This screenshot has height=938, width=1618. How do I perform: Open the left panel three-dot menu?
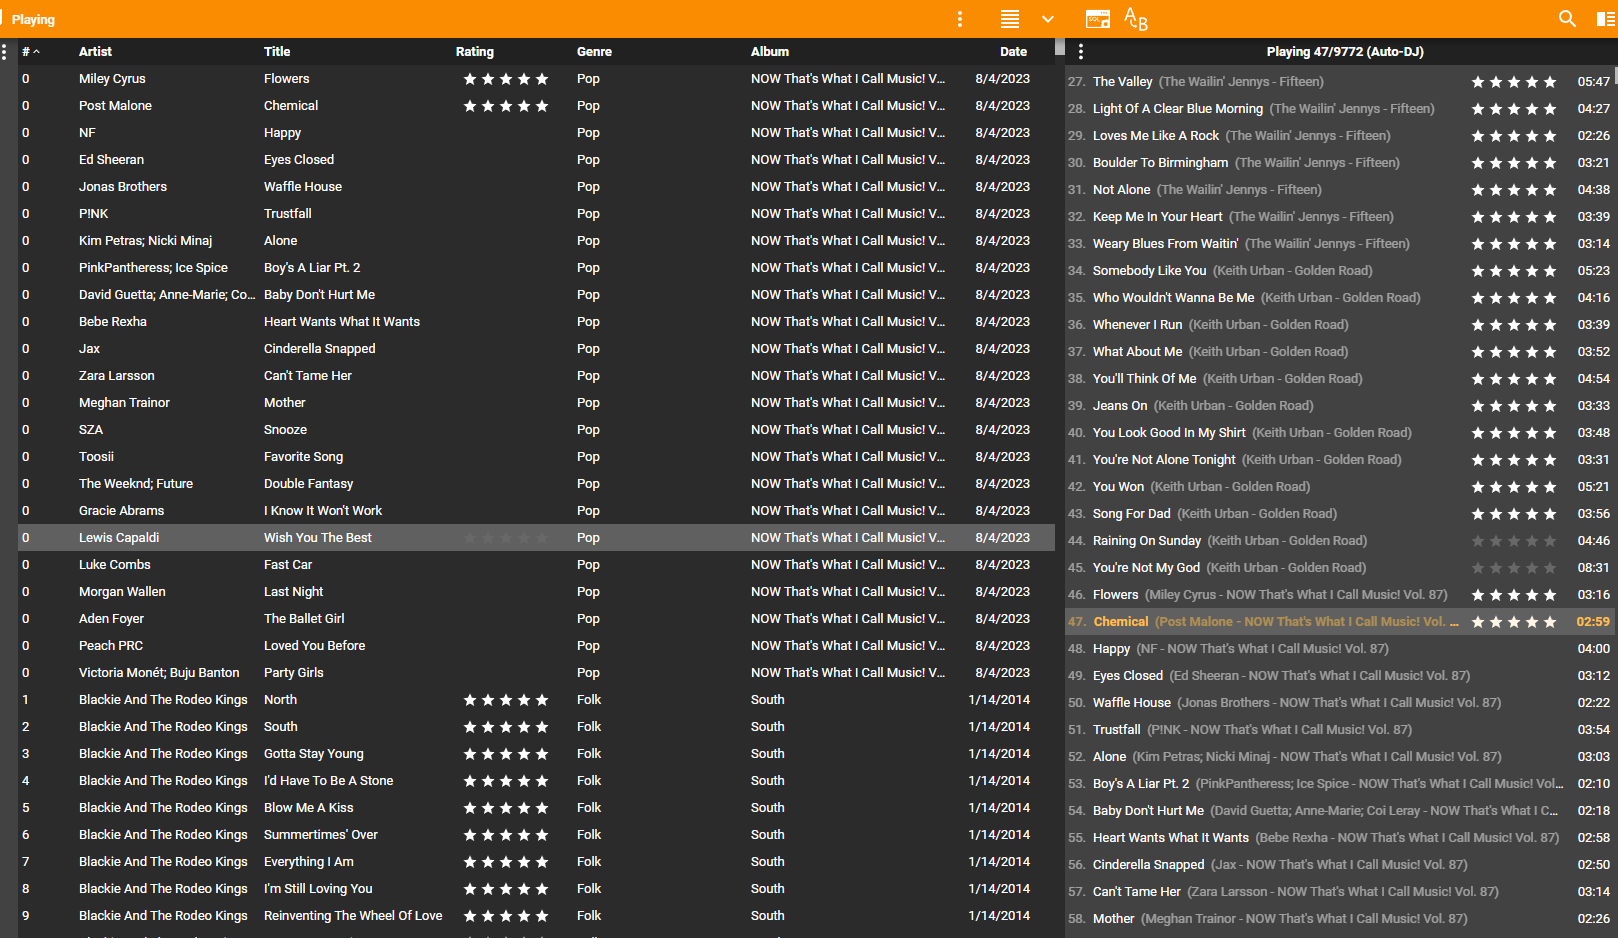pyautogui.click(x=5, y=52)
